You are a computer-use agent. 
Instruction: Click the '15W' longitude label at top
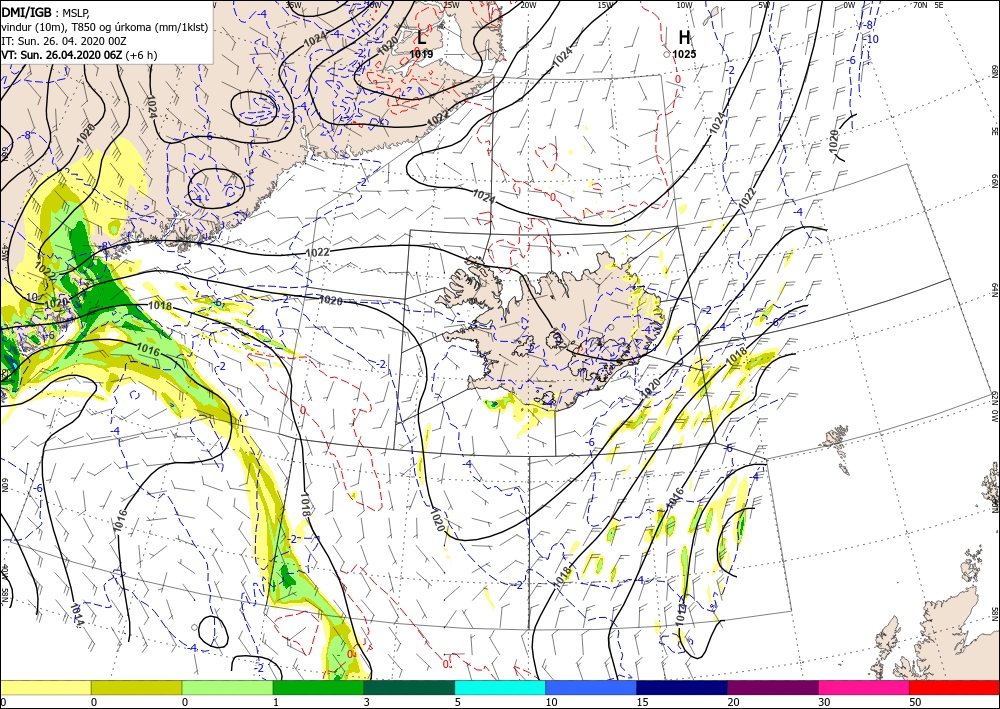(x=606, y=5)
